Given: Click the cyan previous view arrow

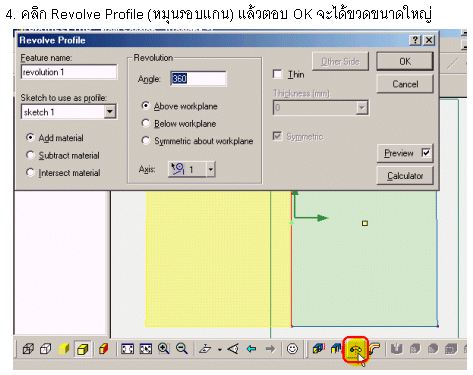Looking at the screenshot, I should tap(252, 349).
